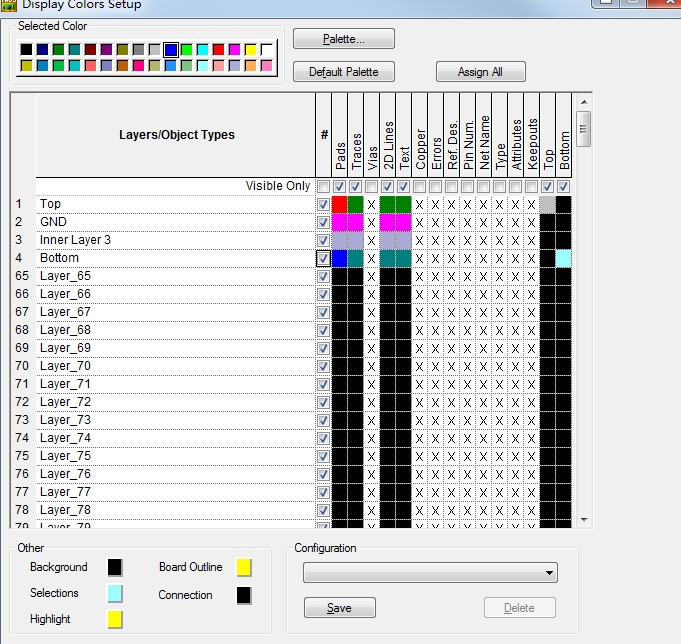The height and width of the screenshot is (644, 681).
Task: Click the Save configuration button
Action: pos(339,608)
